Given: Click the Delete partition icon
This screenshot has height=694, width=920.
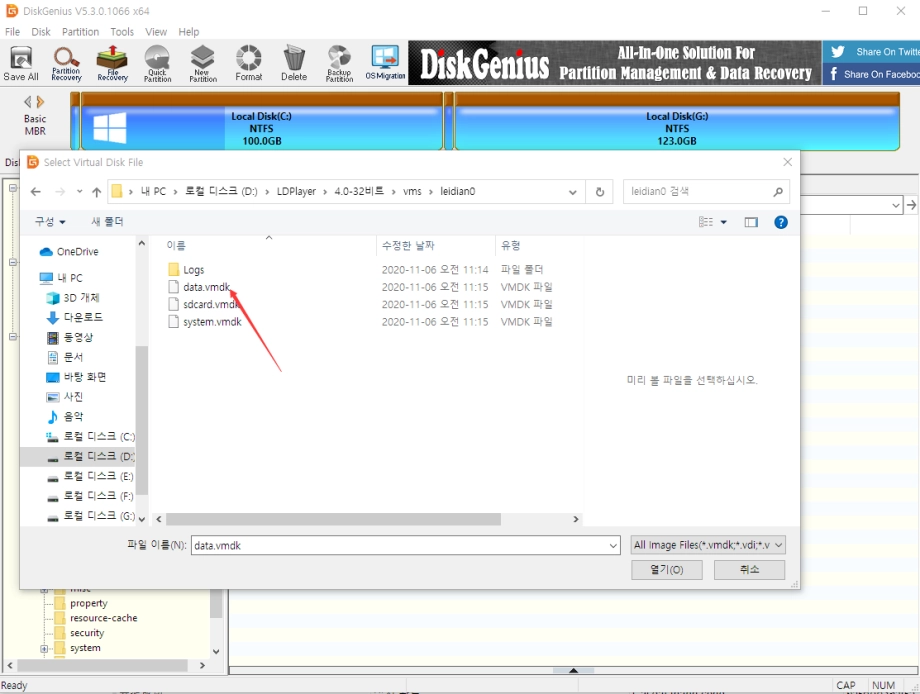Looking at the screenshot, I should [294, 63].
